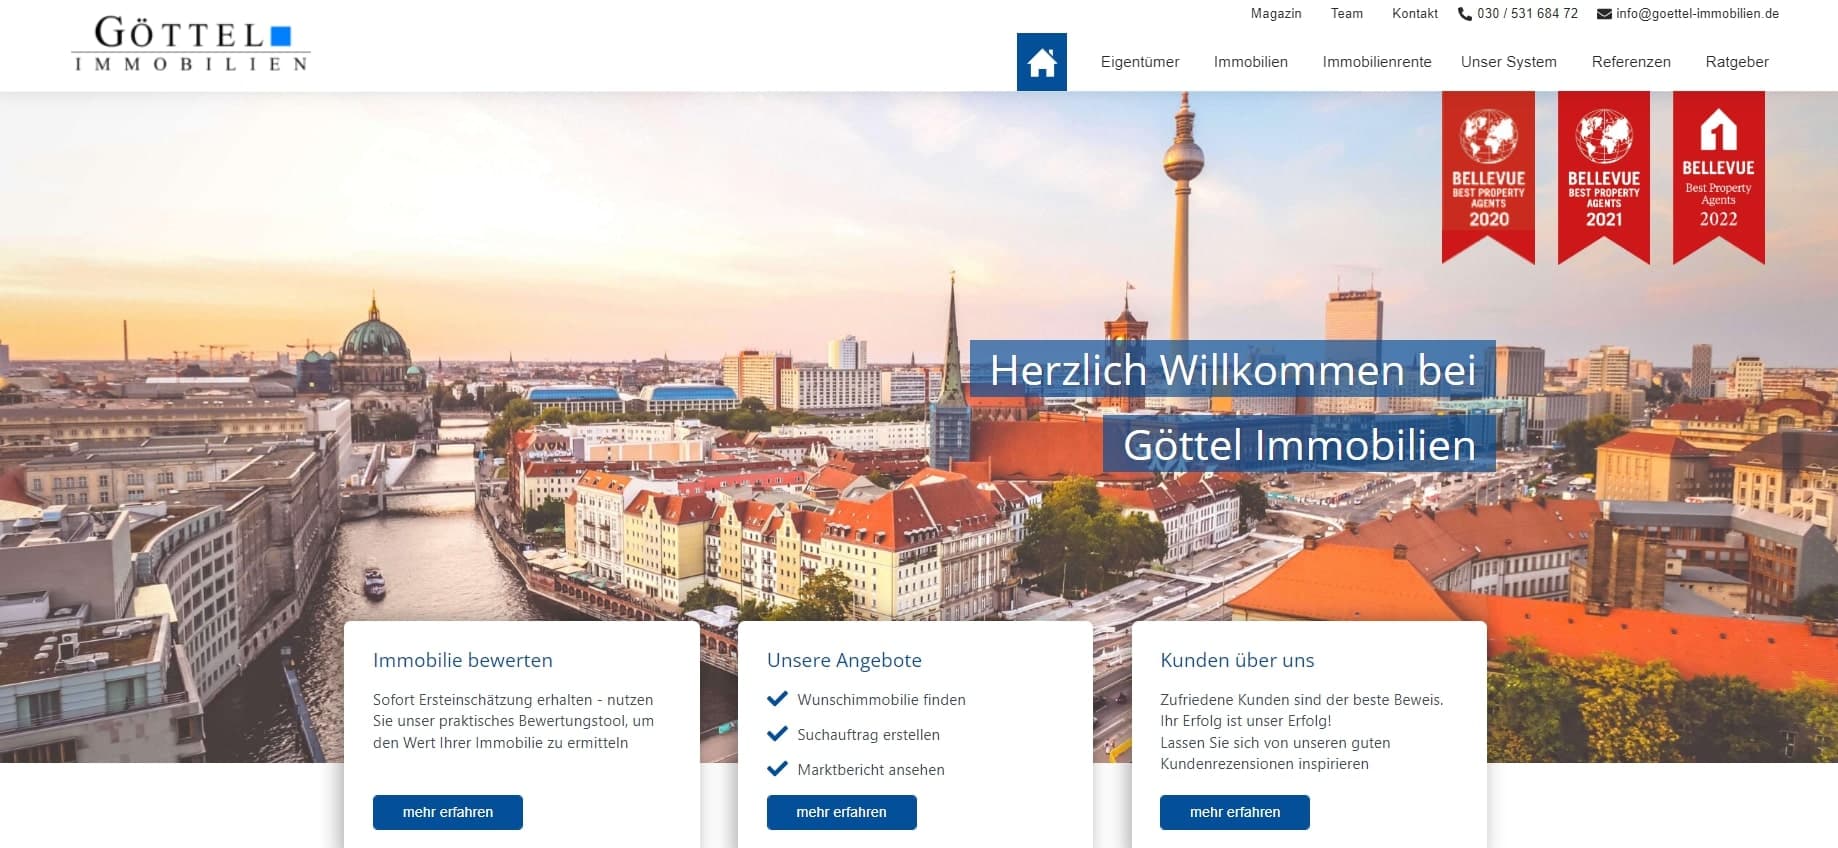Open the Bellevue Best Property Agents 2020 badge
The image size is (1838, 848).
pyautogui.click(x=1488, y=177)
